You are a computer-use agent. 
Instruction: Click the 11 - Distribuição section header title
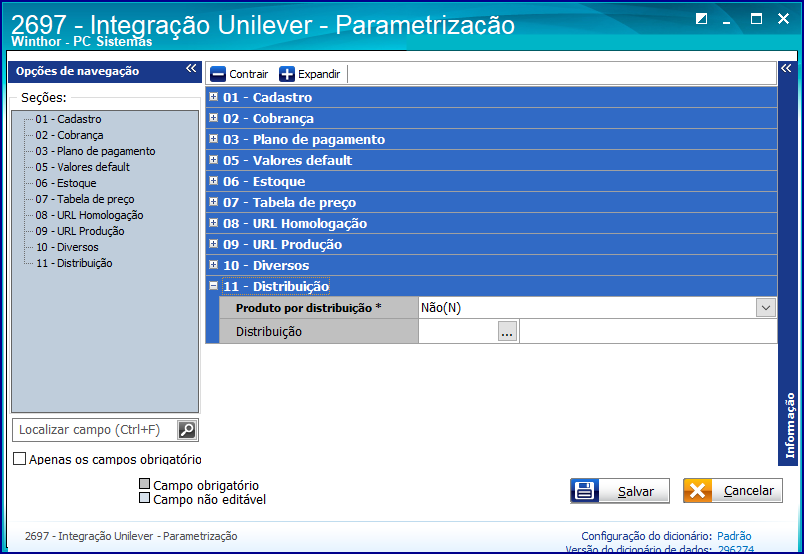[276, 286]
